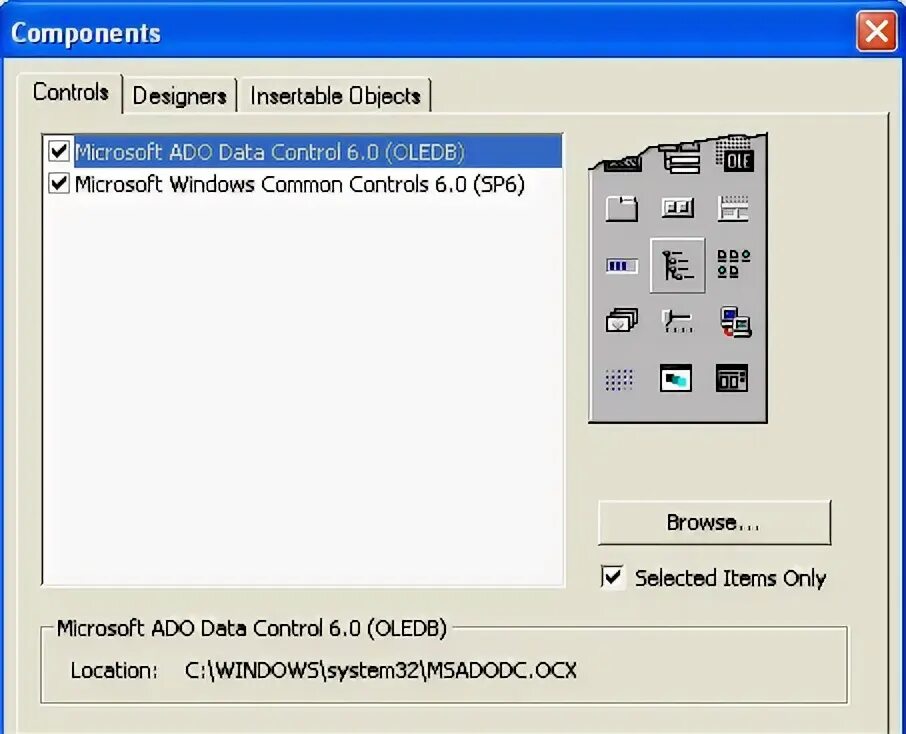Open the Designers tab
The width and height of the screenshot is (906, 734).
(180, 96)
